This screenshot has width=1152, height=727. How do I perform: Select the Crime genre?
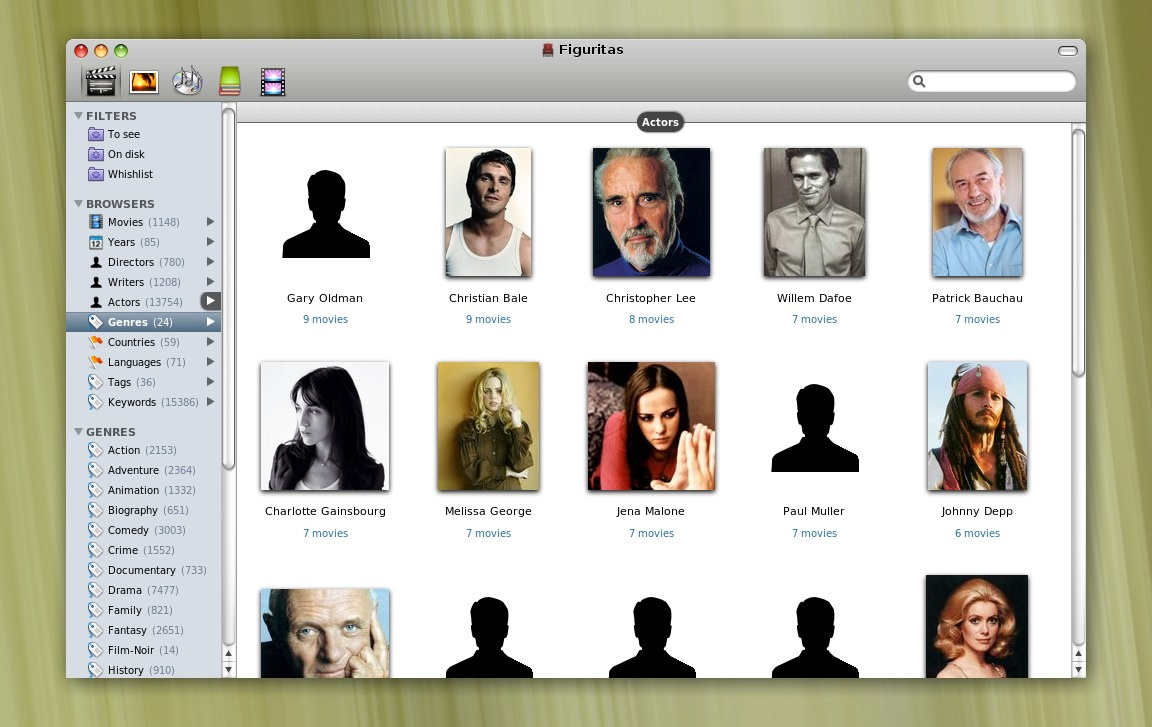pyautogui.click(x=132, y=550)
